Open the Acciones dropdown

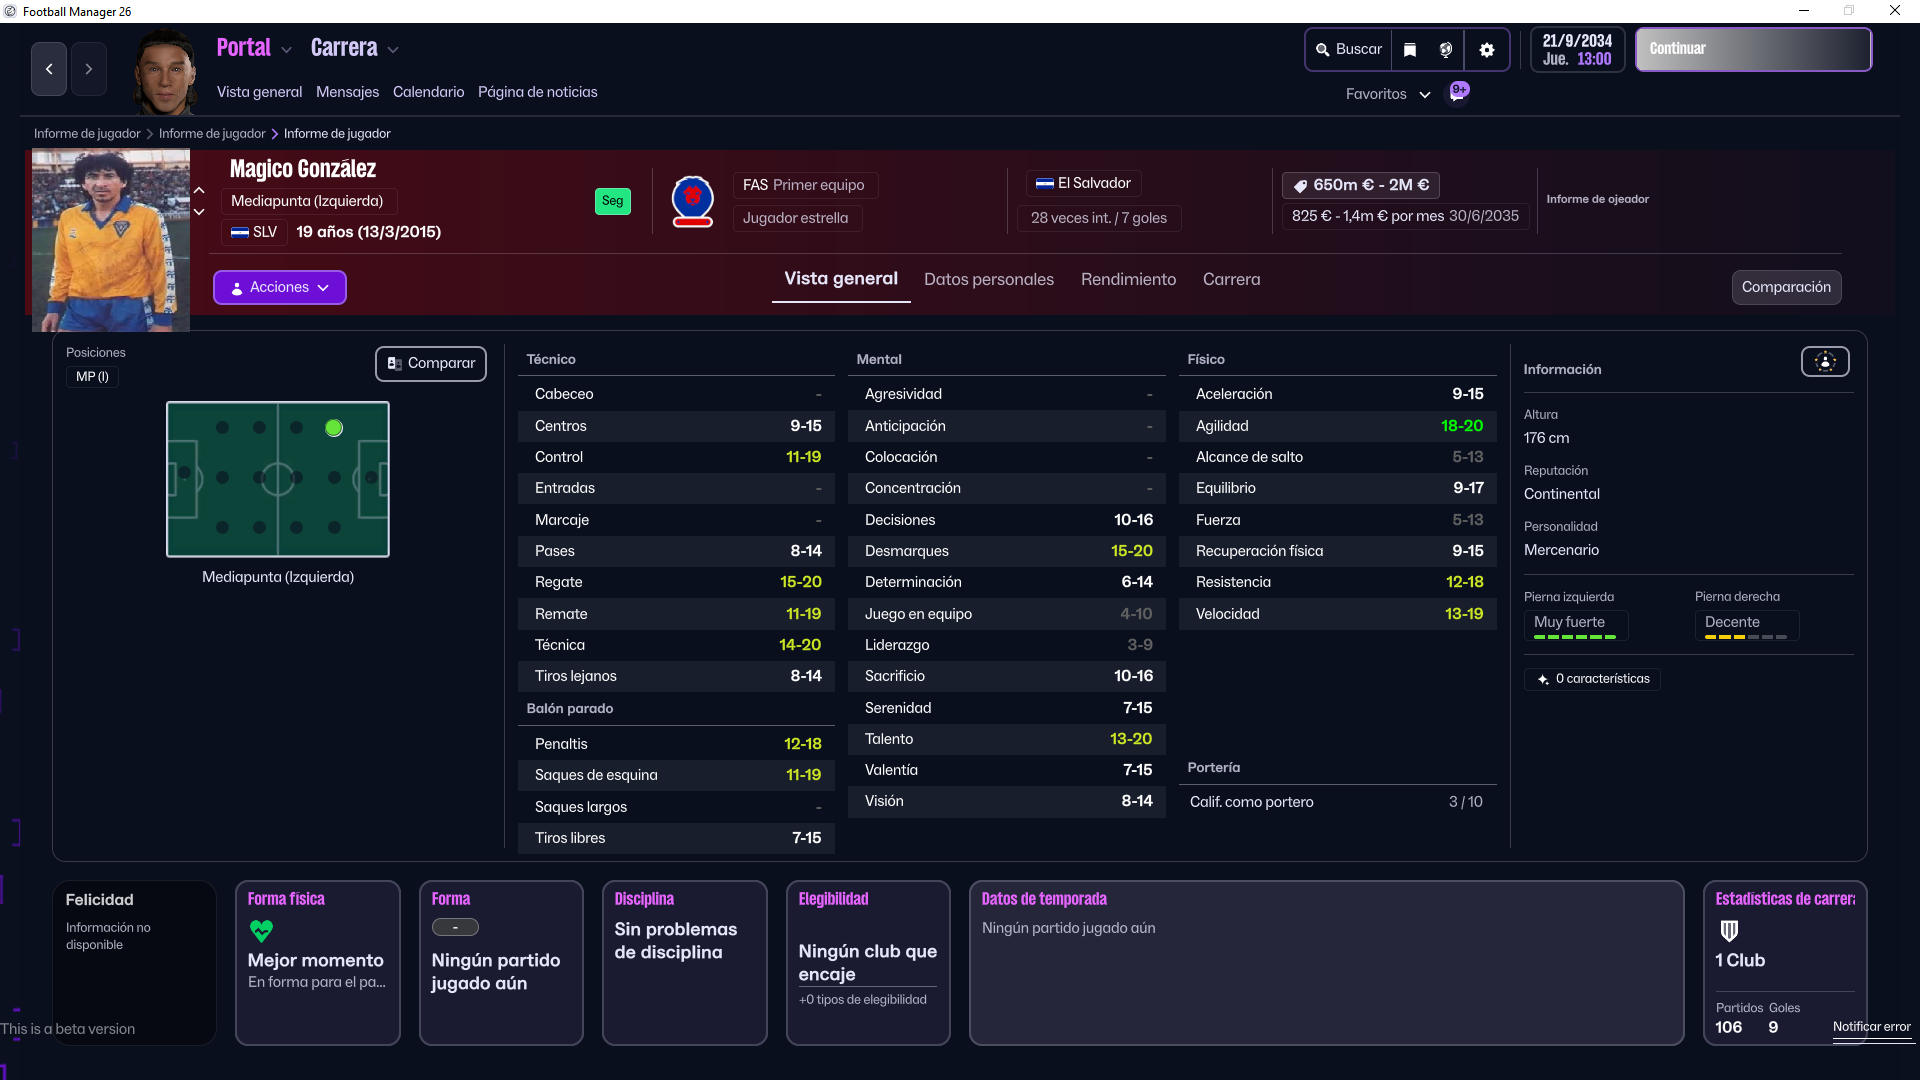click(280, 287)
